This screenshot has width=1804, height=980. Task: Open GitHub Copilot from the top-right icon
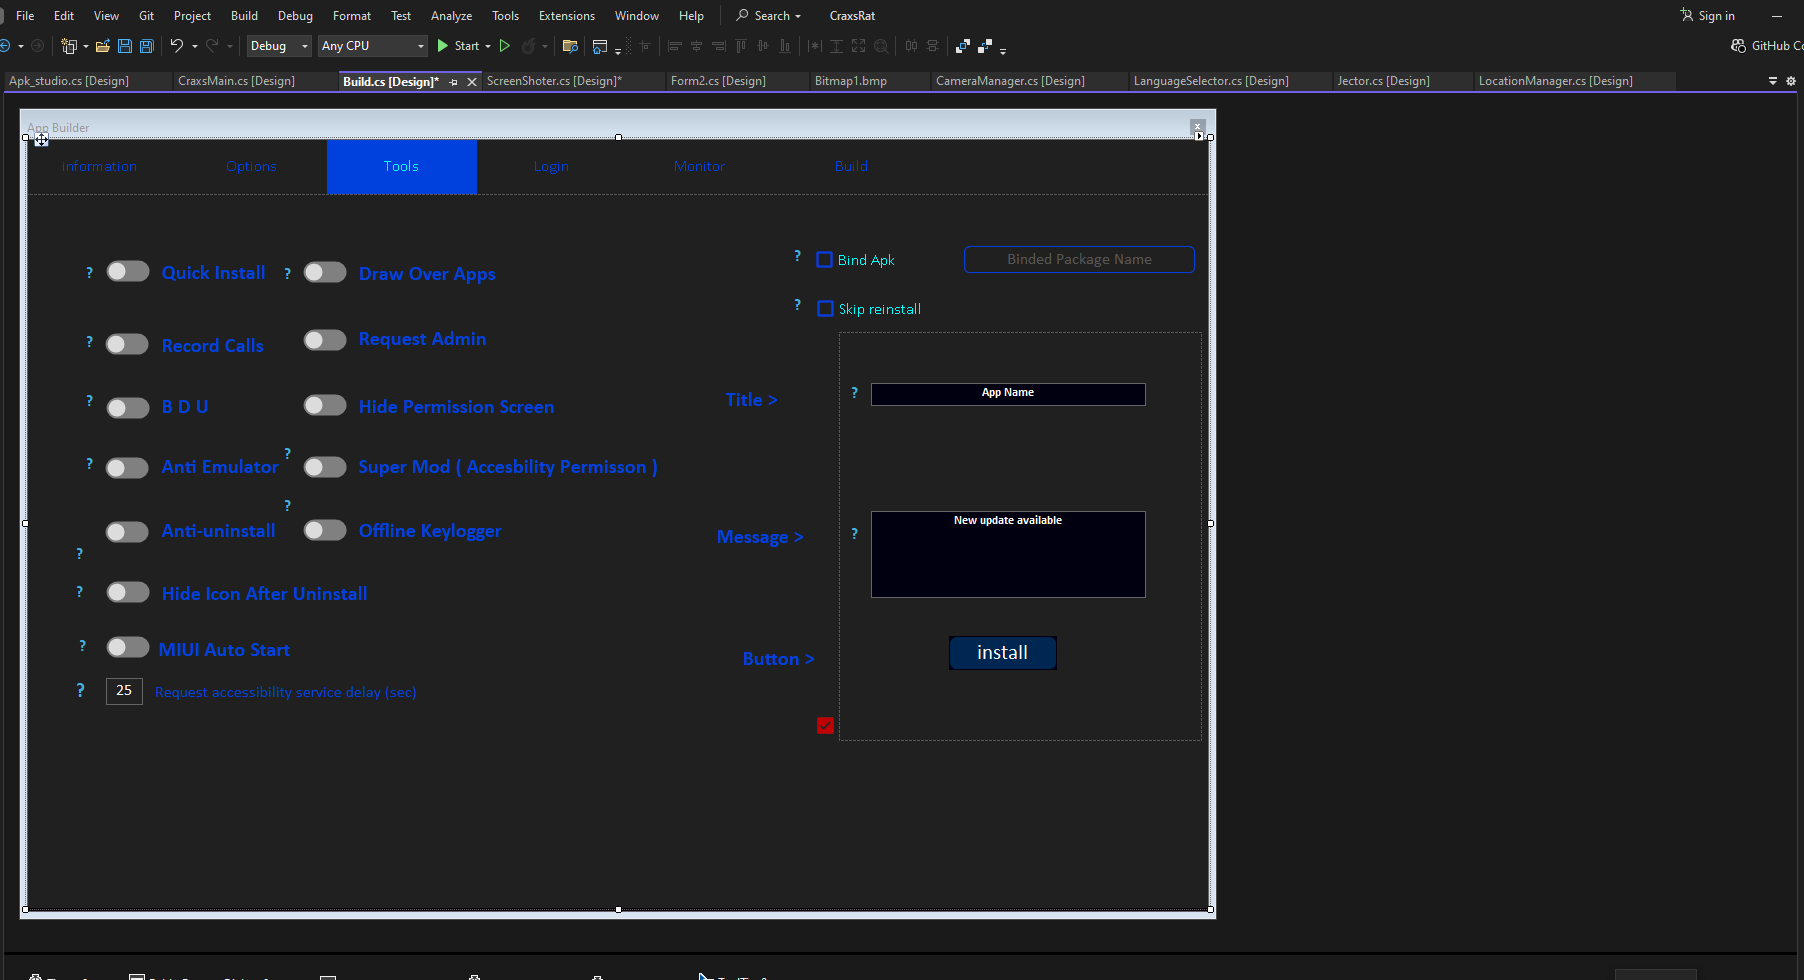coord(1738,45)
